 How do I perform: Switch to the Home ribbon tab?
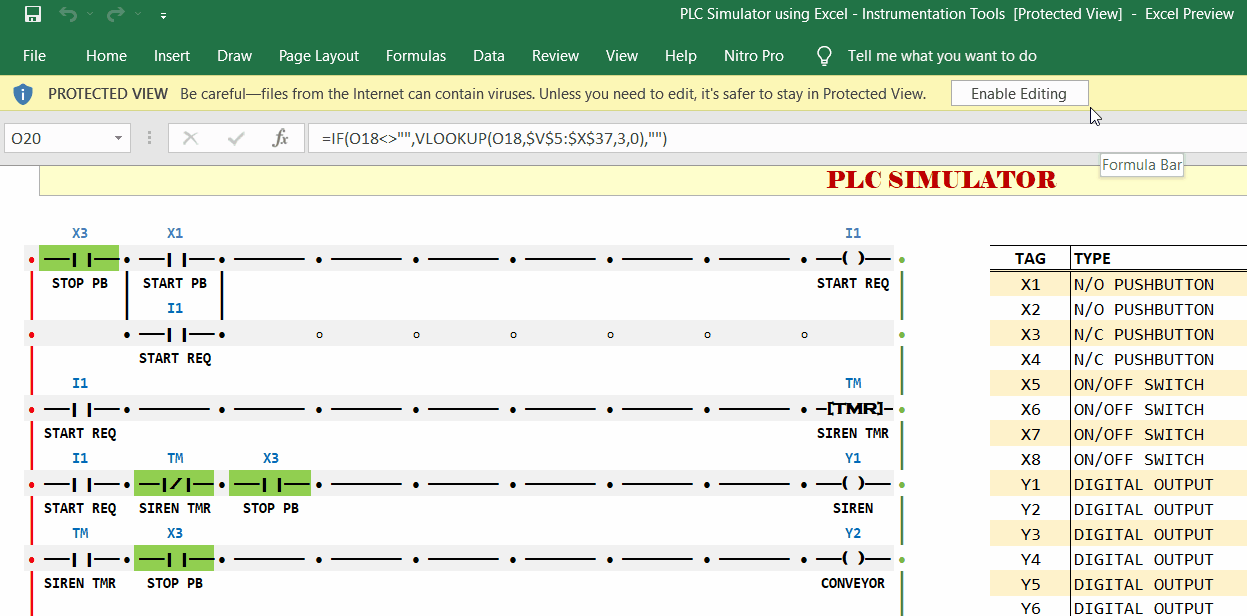coord(106,56)
